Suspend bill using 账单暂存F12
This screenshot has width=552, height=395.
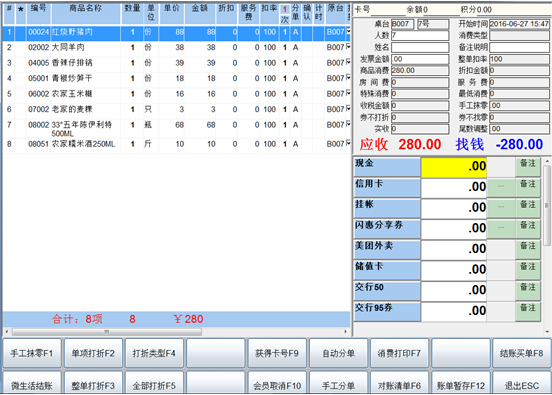[x=461, y=383]
